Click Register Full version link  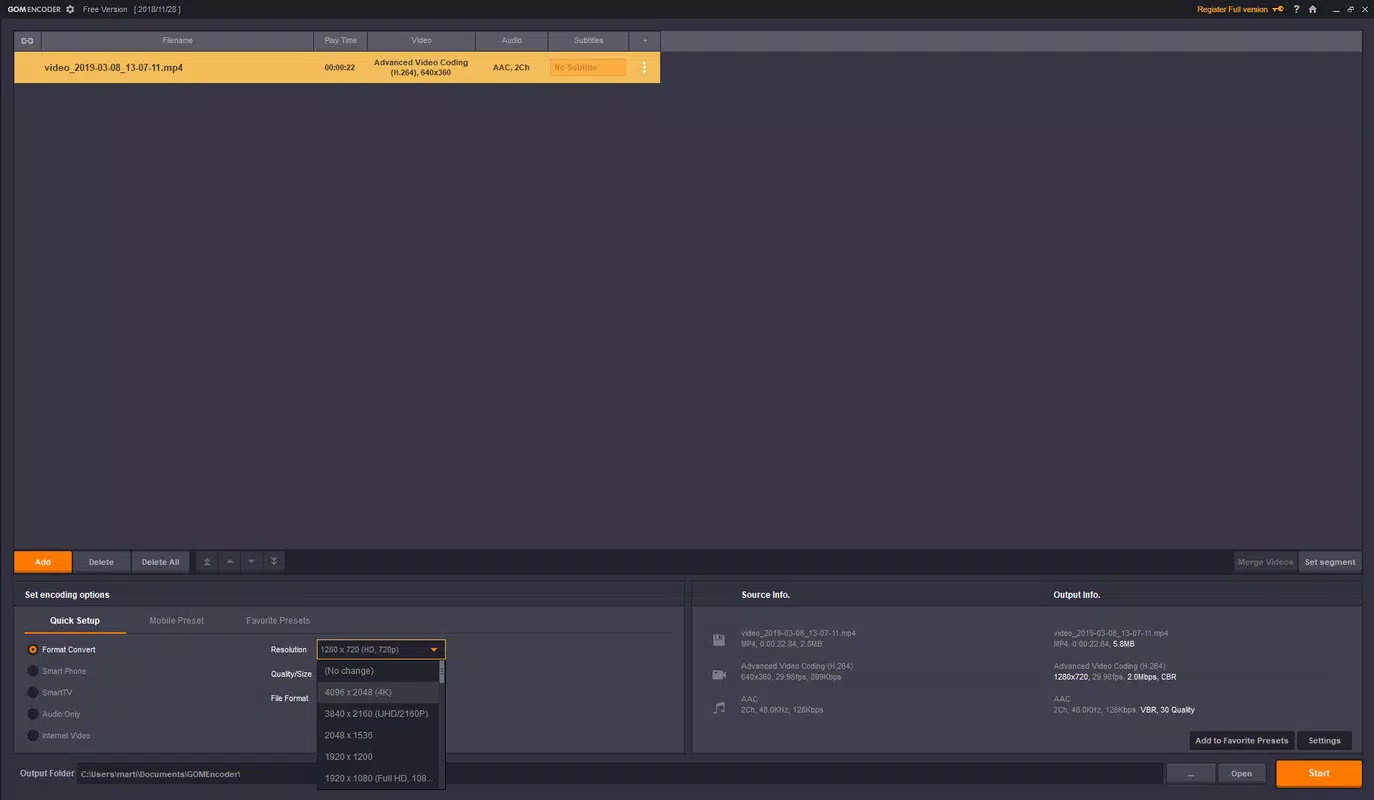1232,9
